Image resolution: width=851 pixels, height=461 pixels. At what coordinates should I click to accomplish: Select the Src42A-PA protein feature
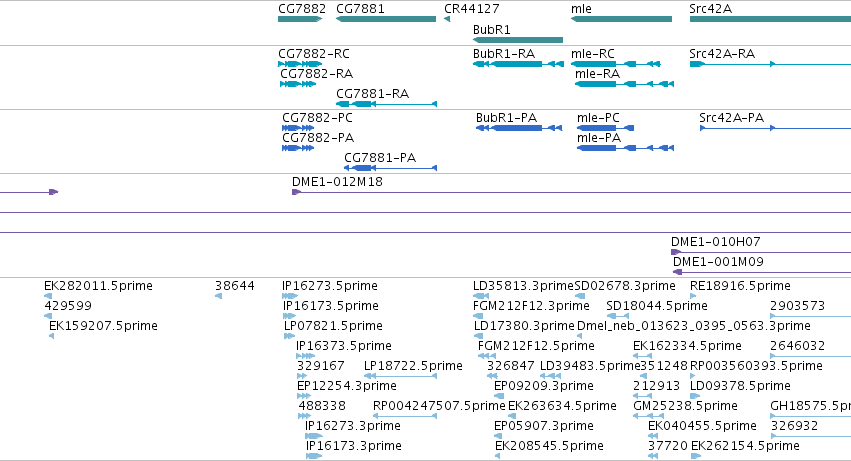click(776, 128)
